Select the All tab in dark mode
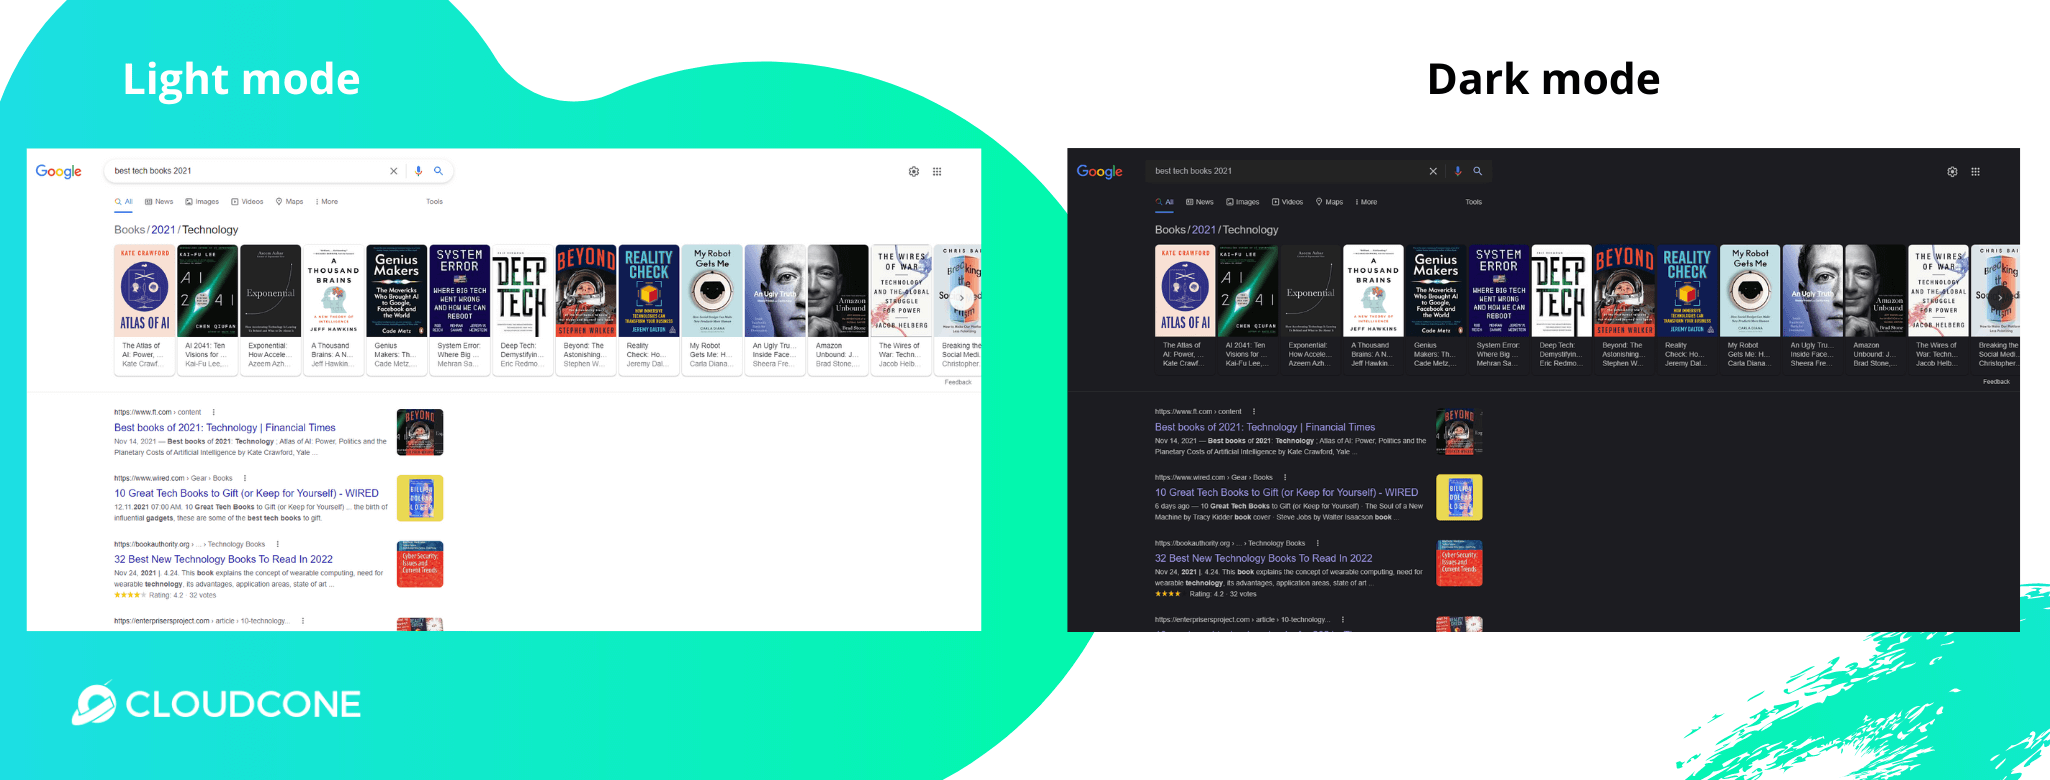2050x780 pixels. click(1165, 202)
